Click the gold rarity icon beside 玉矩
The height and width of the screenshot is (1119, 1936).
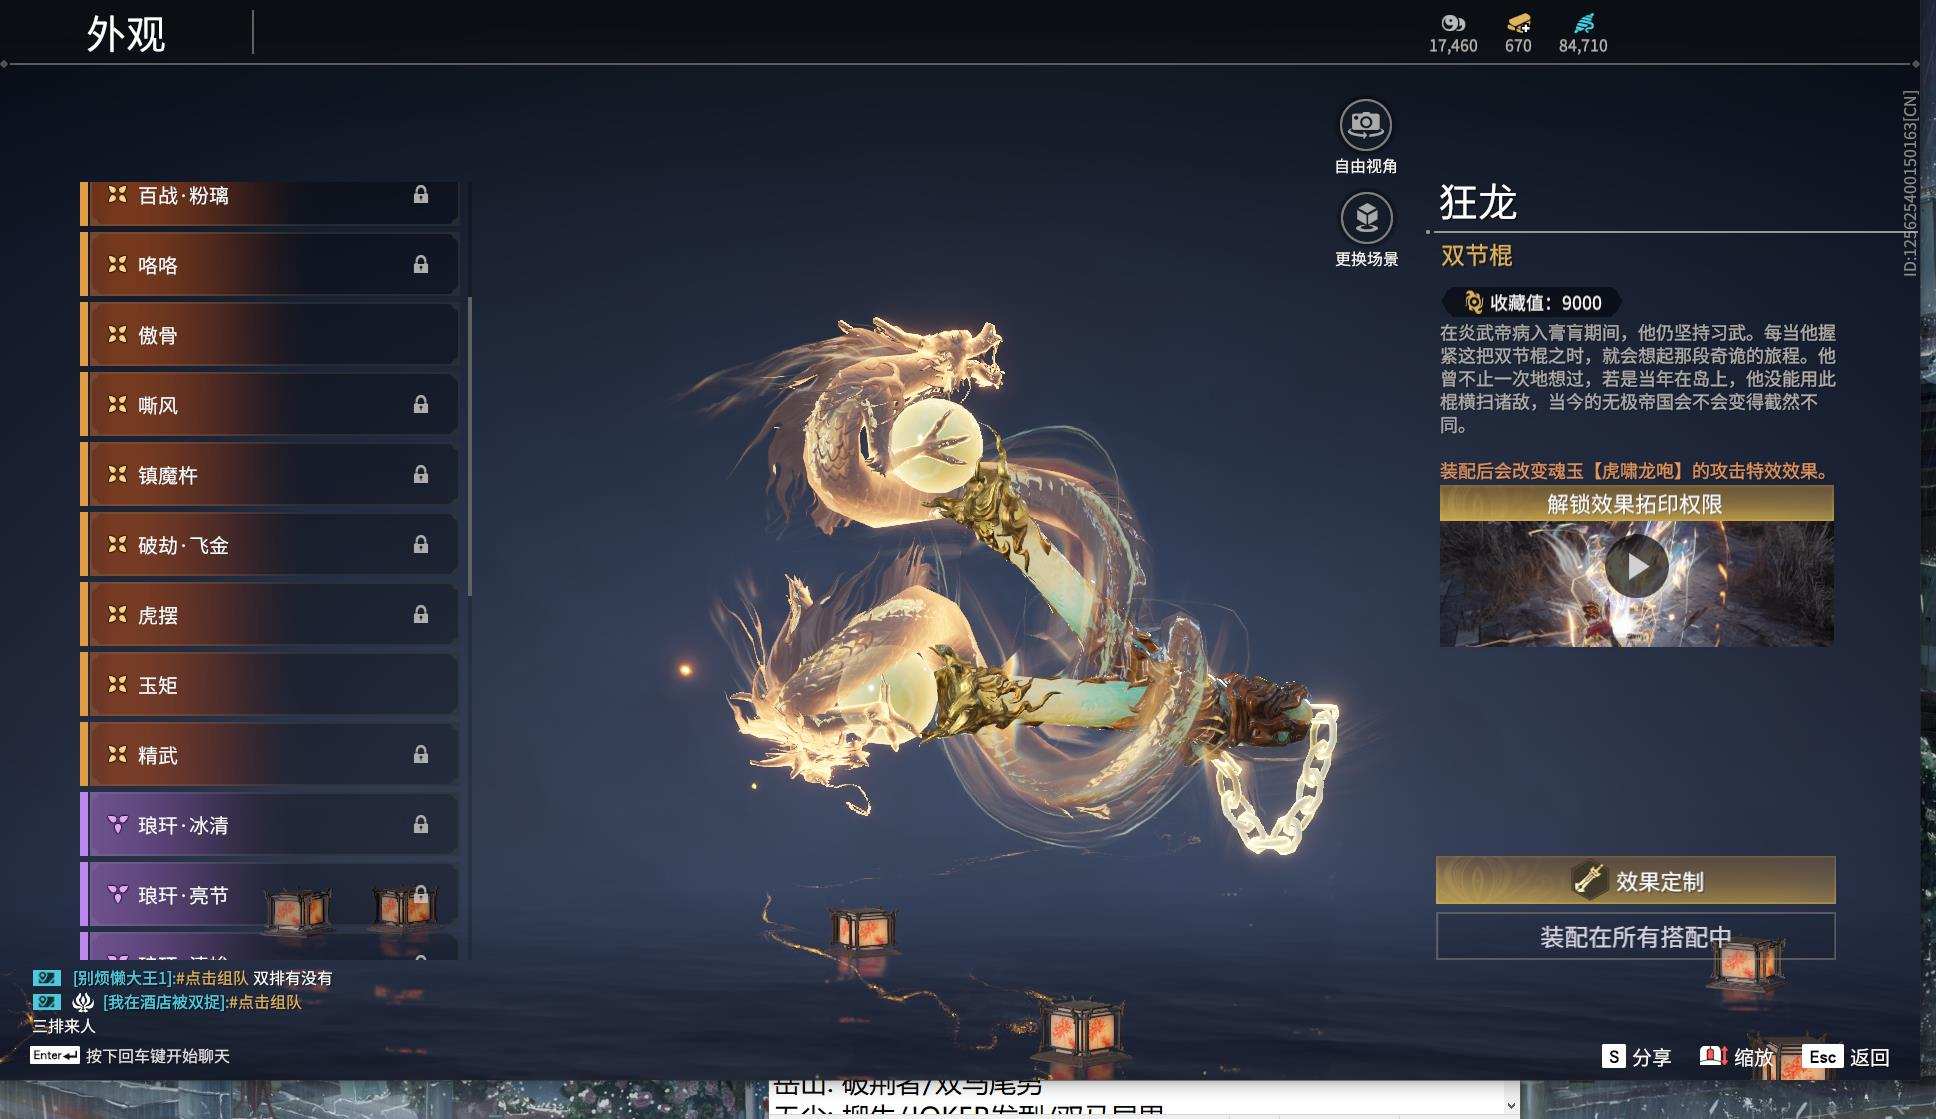point(117,684)
